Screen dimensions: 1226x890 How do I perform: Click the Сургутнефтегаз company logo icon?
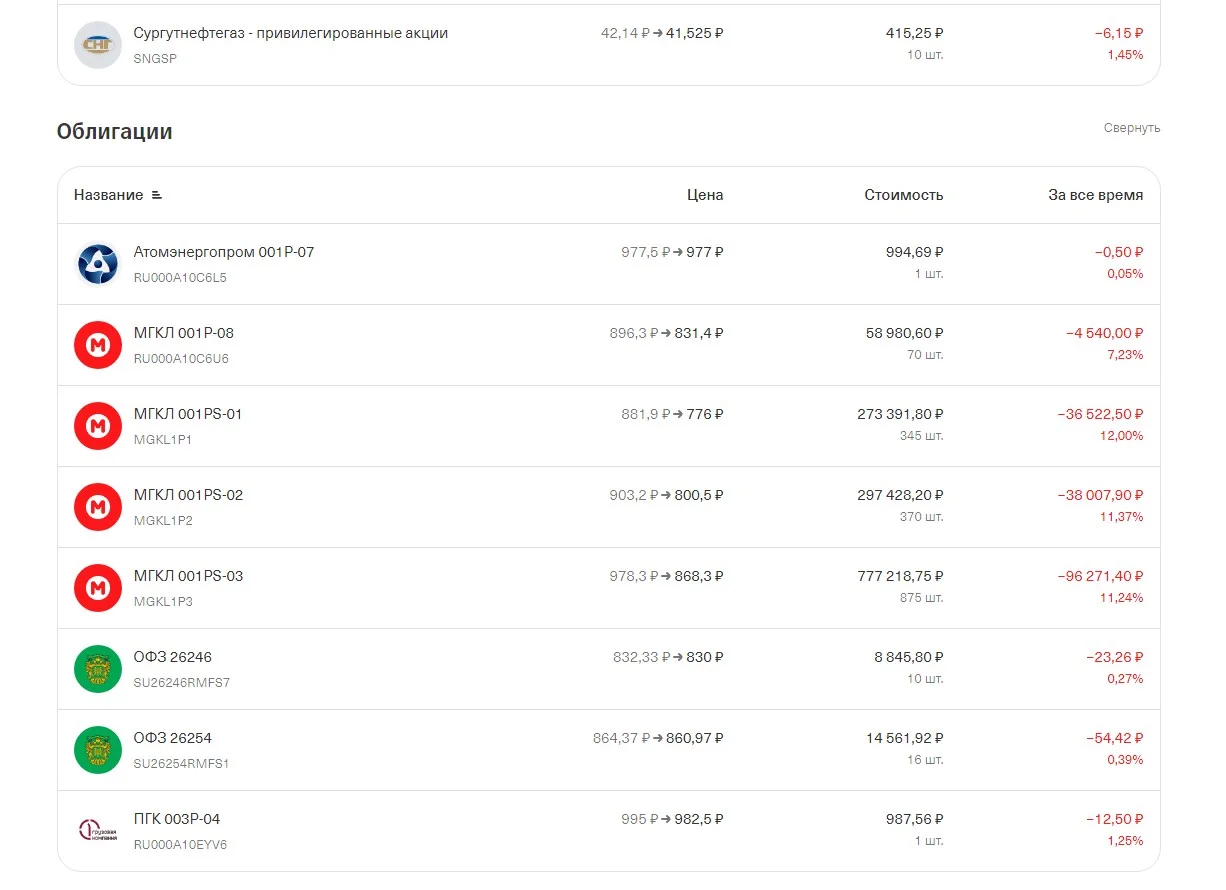(x=98, y=45)
